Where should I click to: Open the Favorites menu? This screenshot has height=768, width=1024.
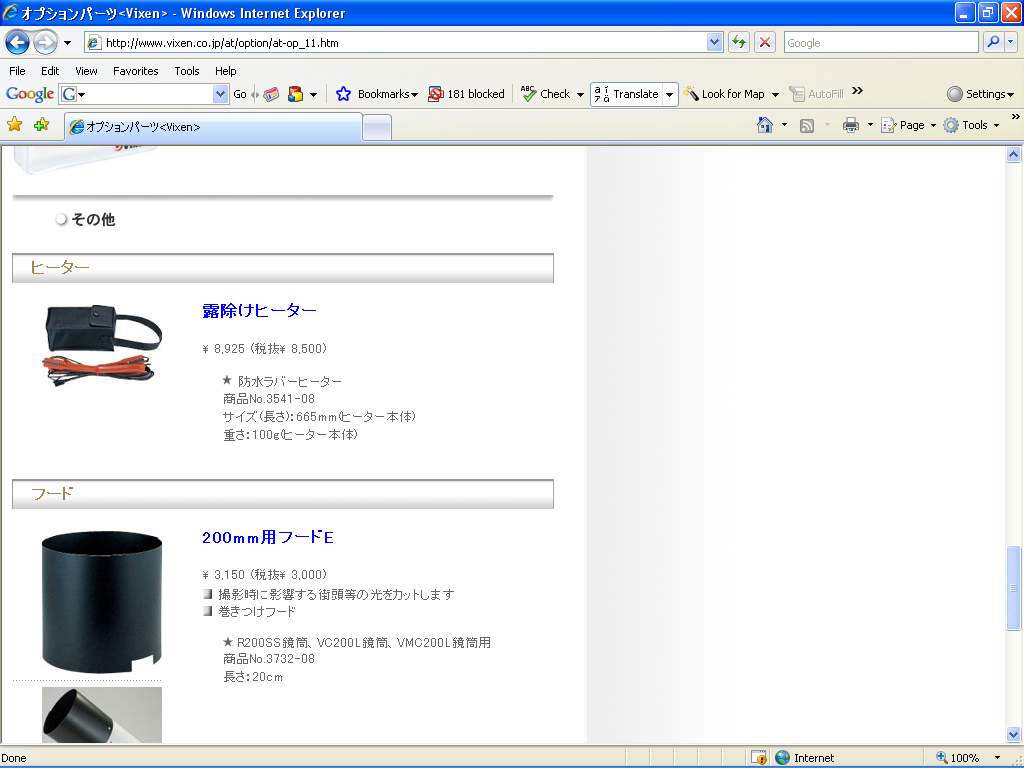point(136,71)
